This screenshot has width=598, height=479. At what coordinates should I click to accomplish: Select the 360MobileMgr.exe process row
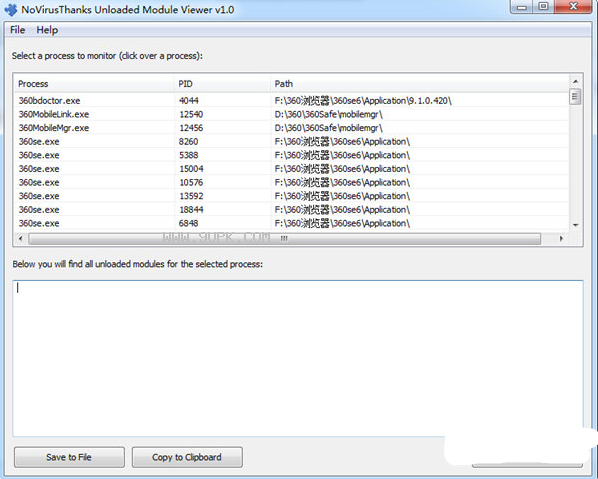[x=292, y=128]
